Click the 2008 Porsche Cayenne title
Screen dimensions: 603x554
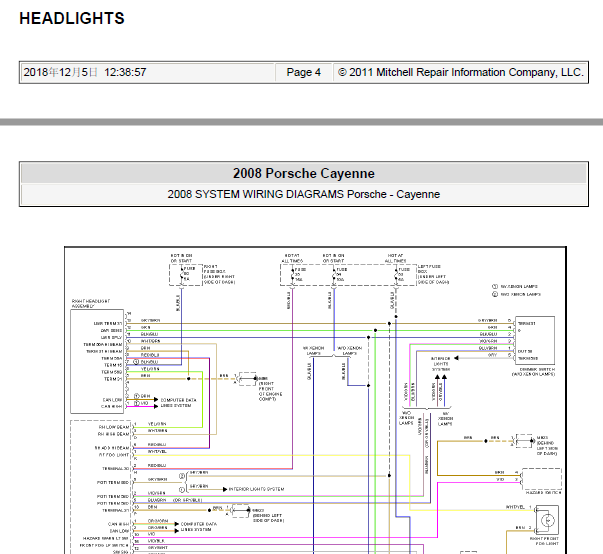click(303, 173)
